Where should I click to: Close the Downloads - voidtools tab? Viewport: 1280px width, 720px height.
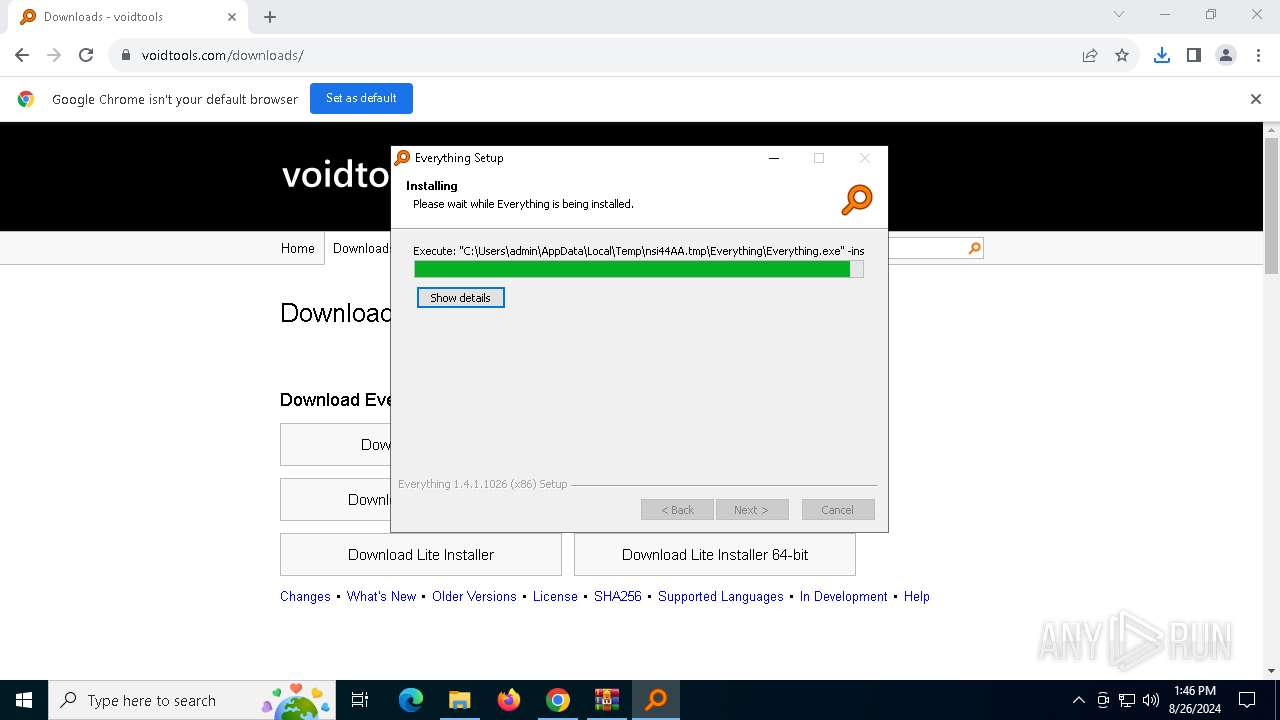(x=232, y=17)
